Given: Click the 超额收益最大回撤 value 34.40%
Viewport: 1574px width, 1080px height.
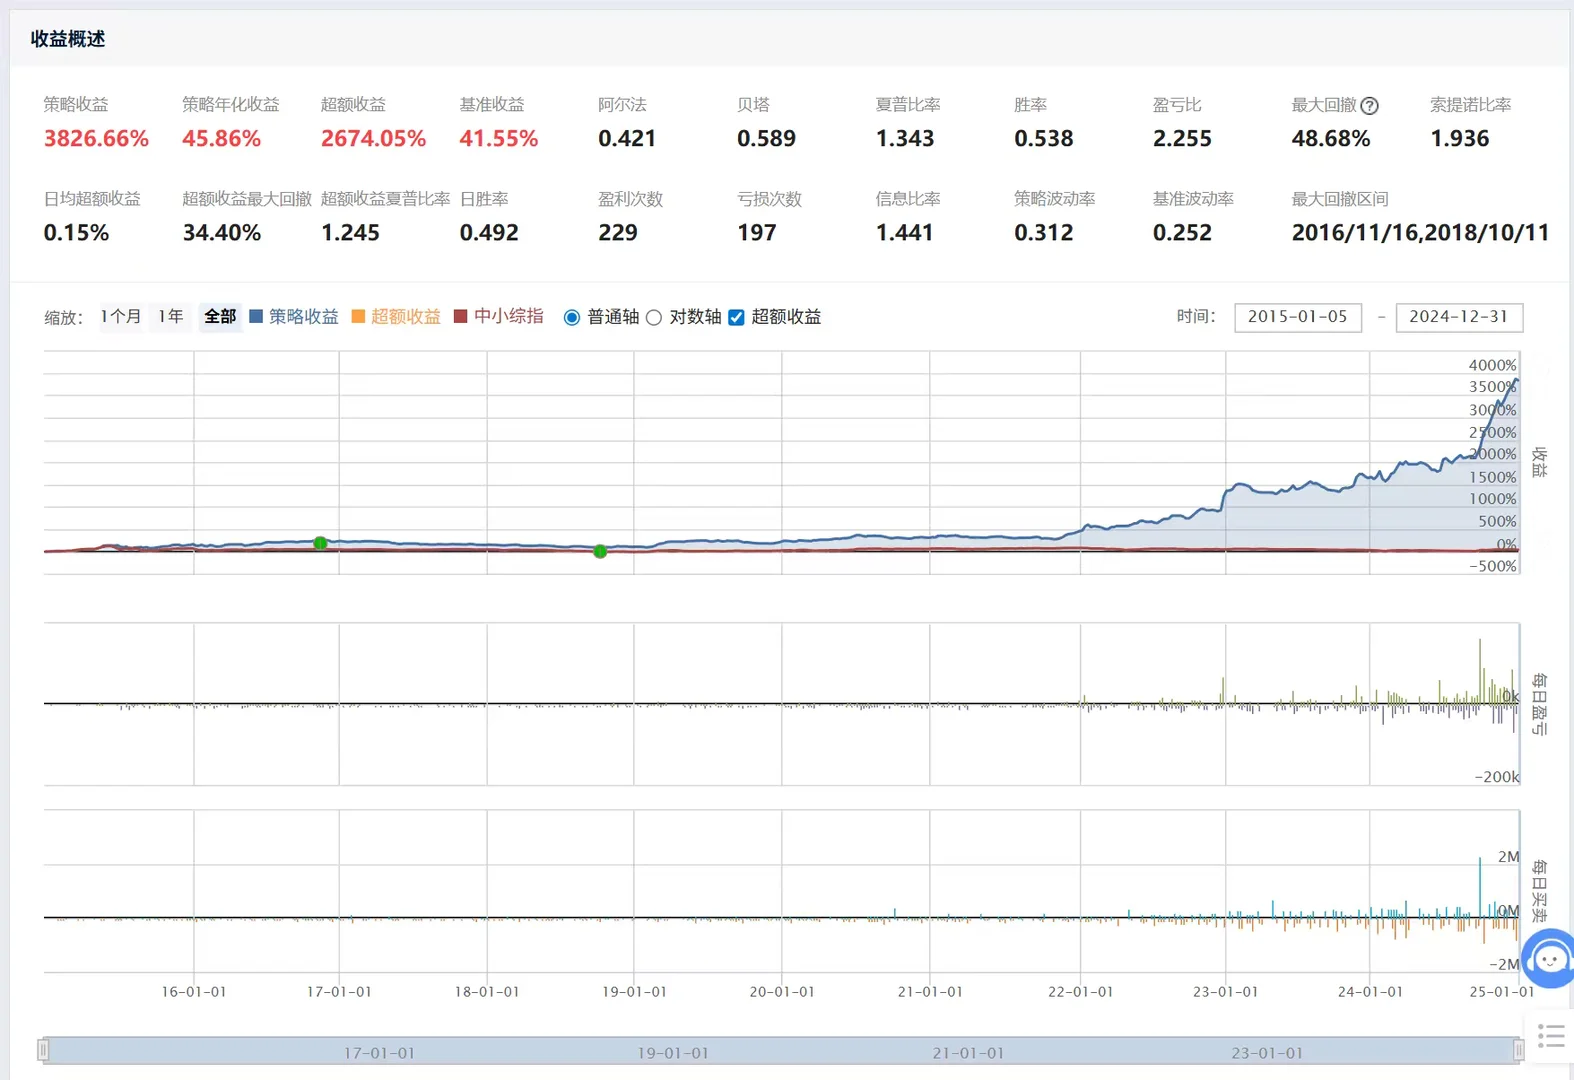Looking at the screenshot, I should (221, 232).
